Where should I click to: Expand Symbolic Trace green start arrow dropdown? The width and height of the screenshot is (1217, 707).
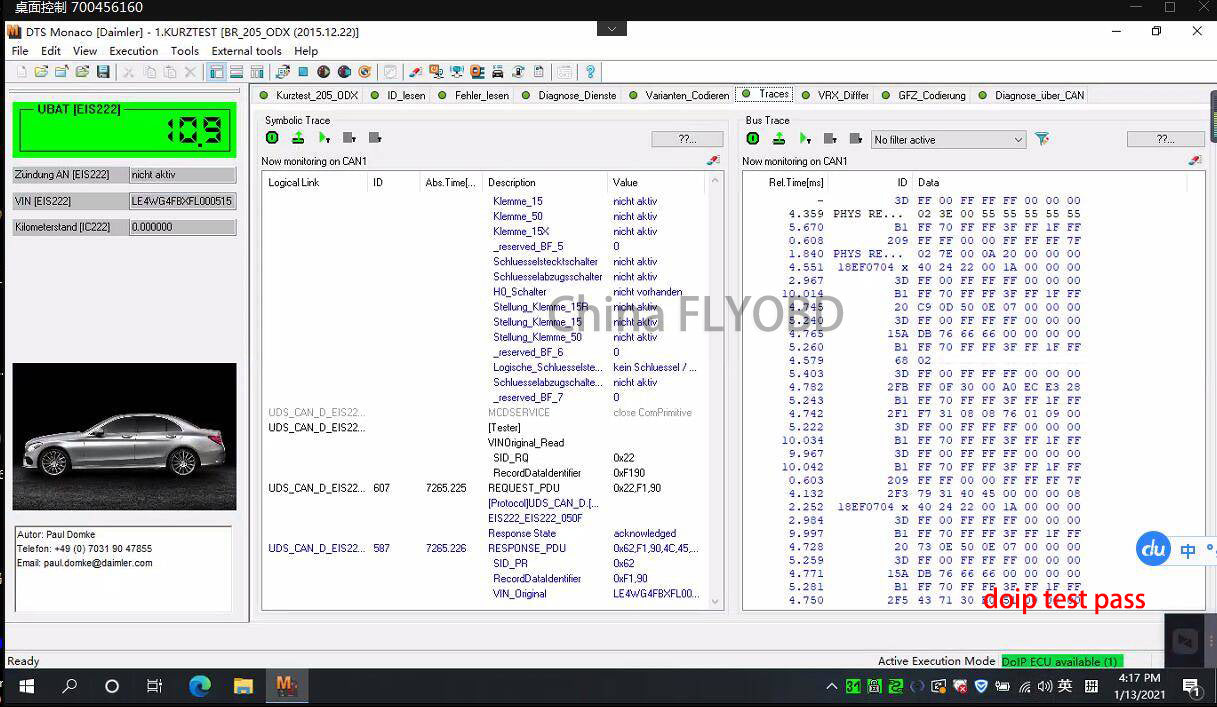pyautogui.click(x=324, y=138)
